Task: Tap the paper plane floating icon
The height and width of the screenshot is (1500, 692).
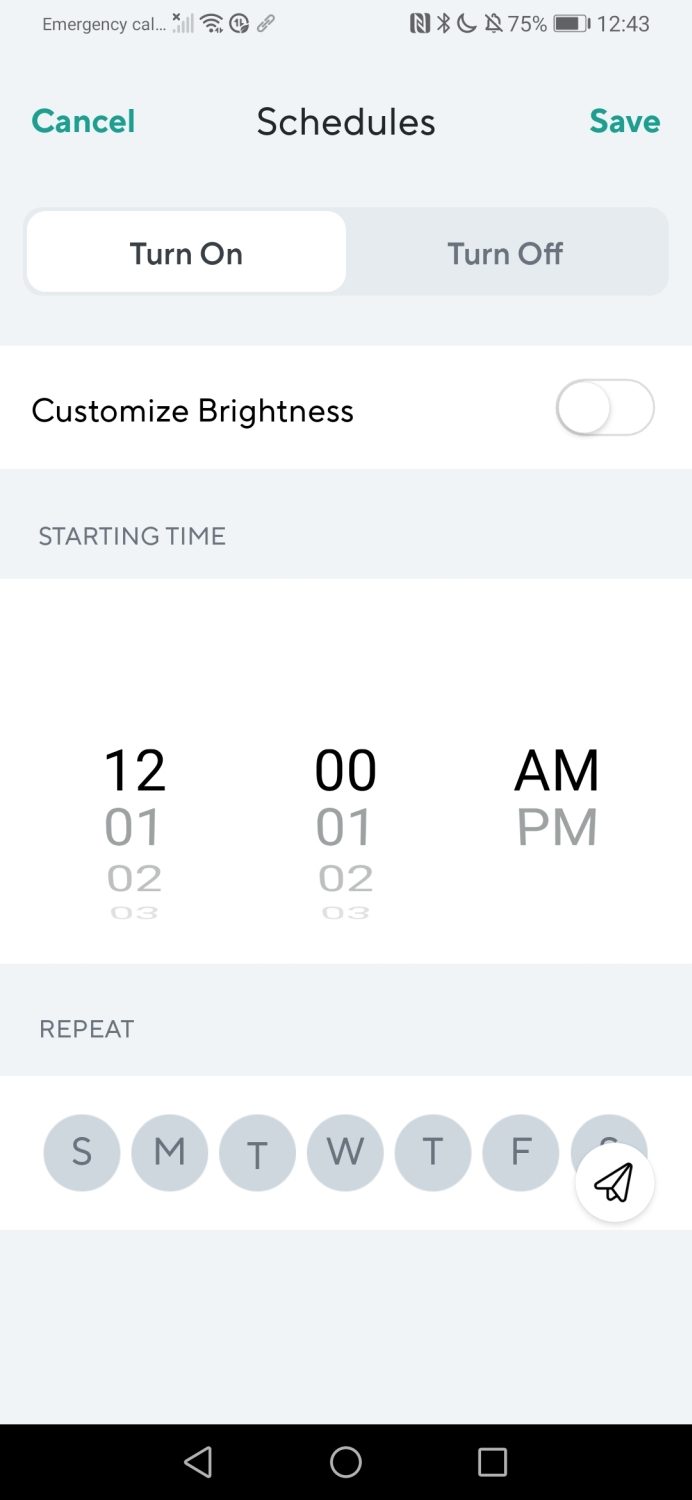Action: tap(615, 1182)
